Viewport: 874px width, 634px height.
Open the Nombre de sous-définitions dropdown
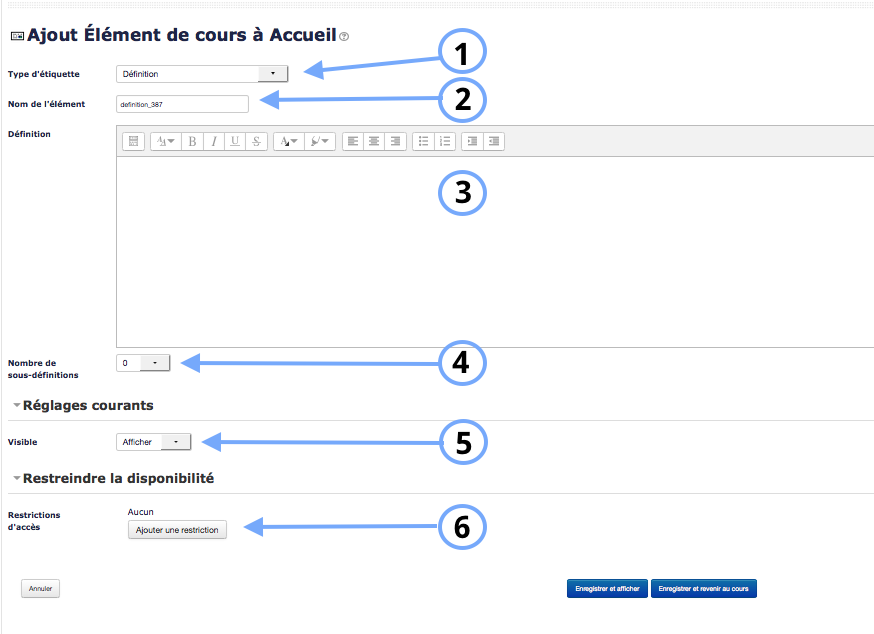(x=143, y=363)
